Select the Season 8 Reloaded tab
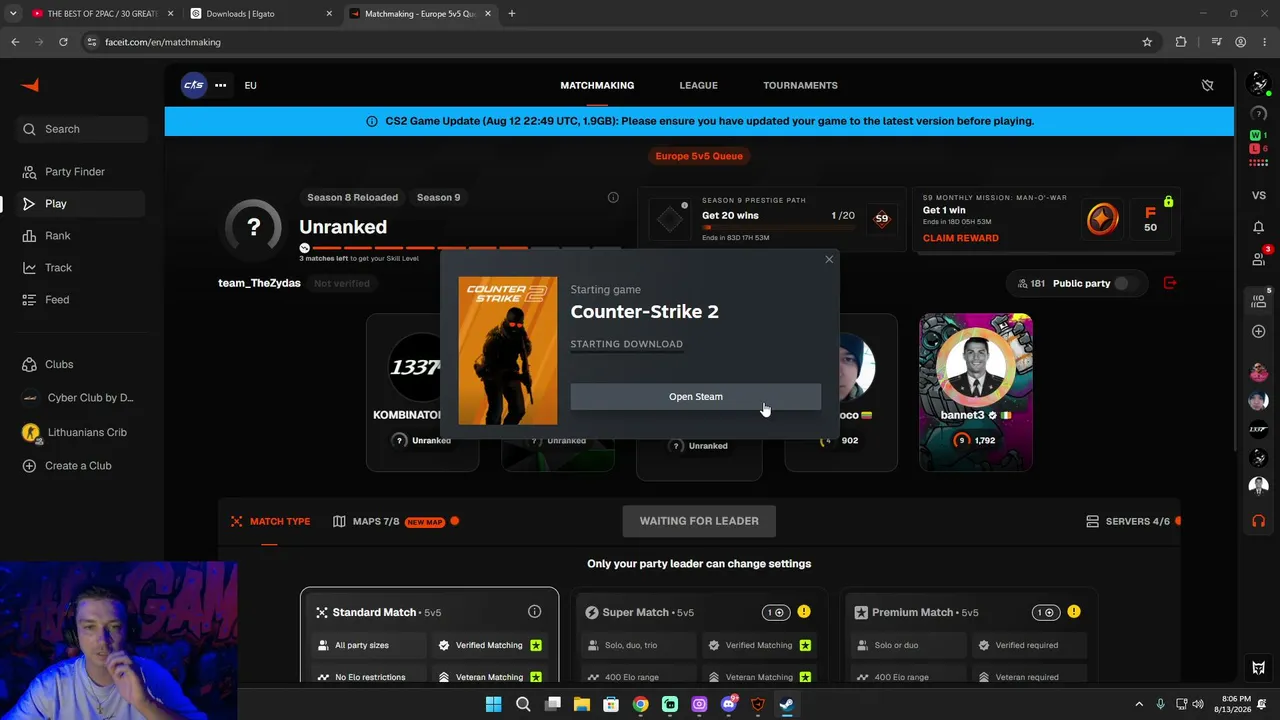The image size is (1280, 720). [x=352, y=197]
